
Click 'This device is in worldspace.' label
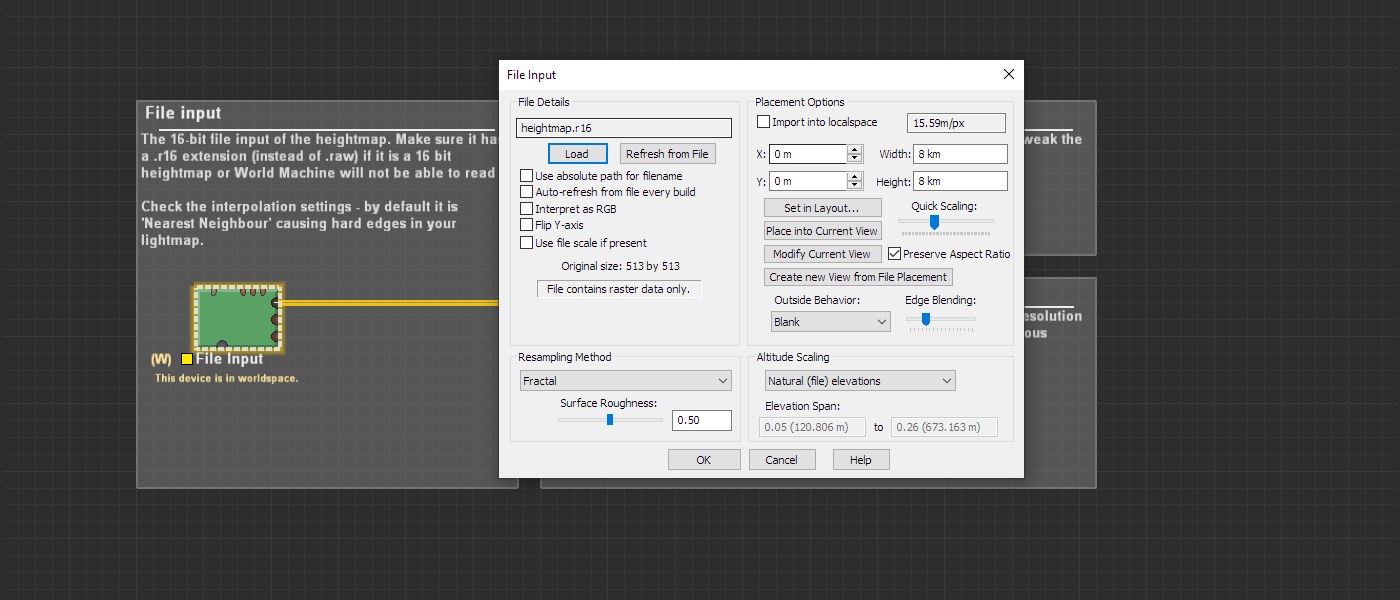[226, 379]
